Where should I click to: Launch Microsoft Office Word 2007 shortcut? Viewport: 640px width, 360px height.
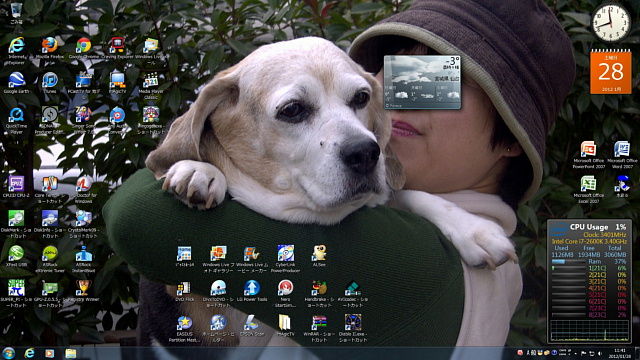point(622,155)
